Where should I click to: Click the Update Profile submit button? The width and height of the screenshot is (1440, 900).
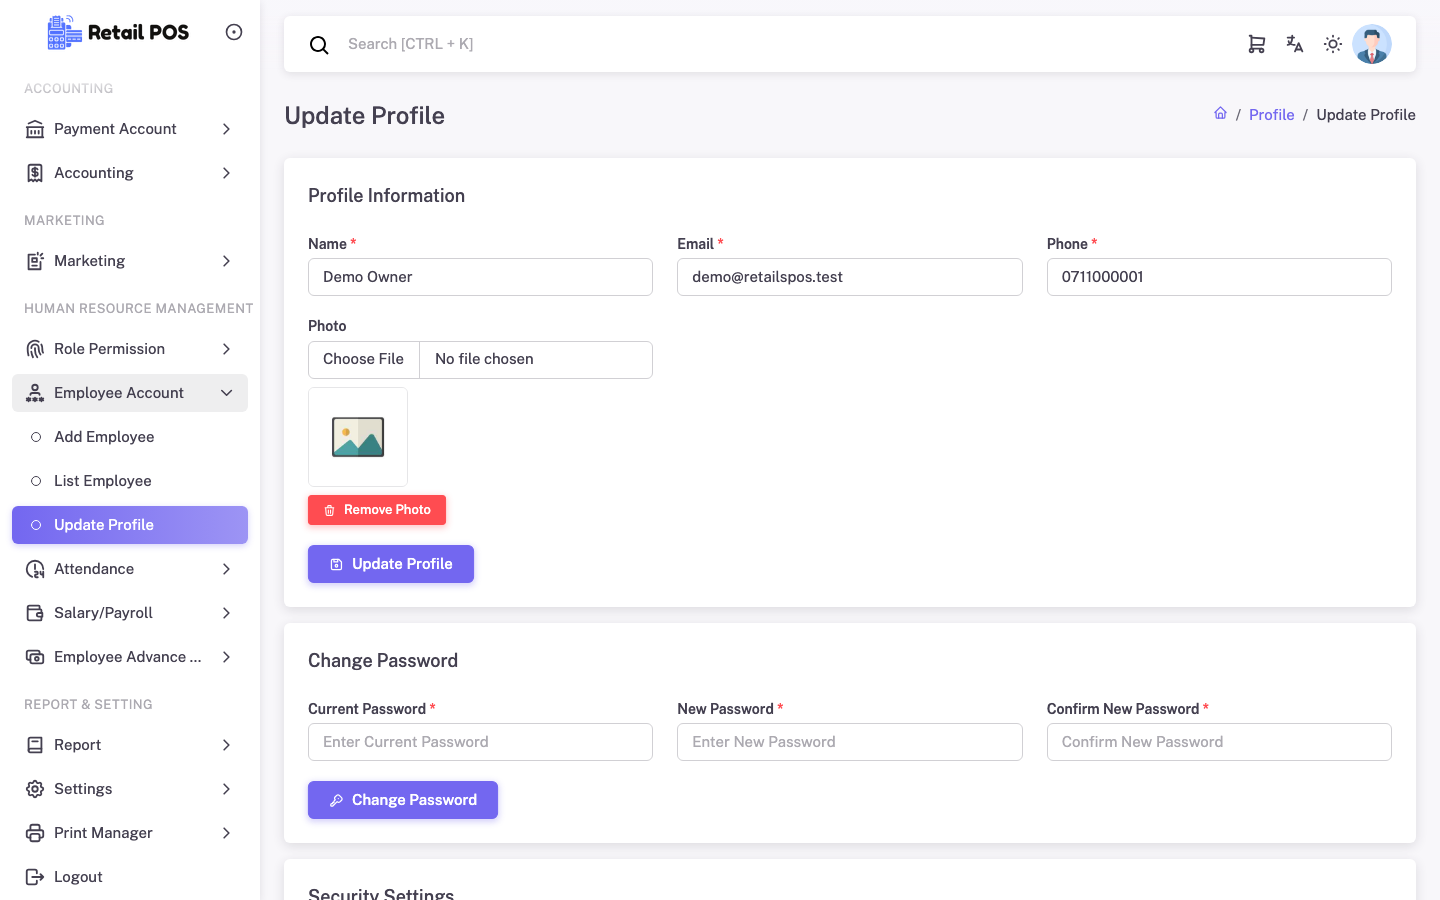pos(391,564)
